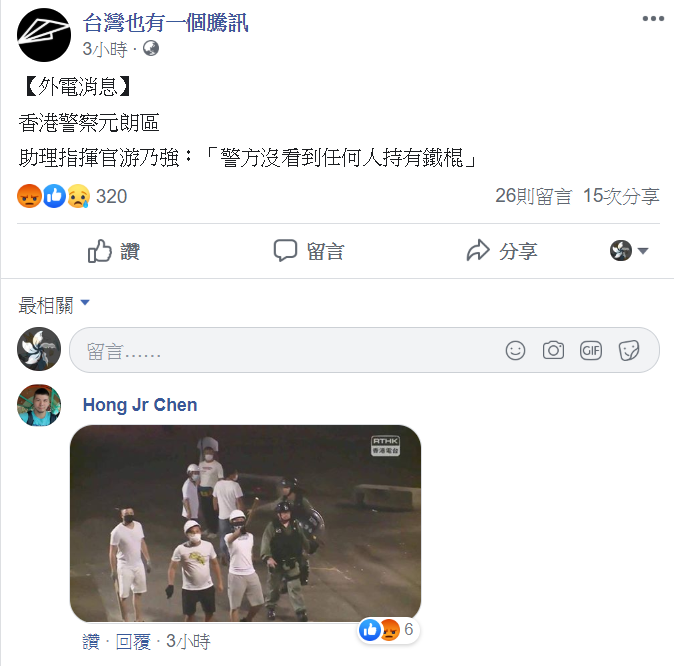Image resolution: width=674 pixels, height=666 pixels.
Task: Click the public globe privacy icon
Action: pyautogui.click(x=151, y=49)
